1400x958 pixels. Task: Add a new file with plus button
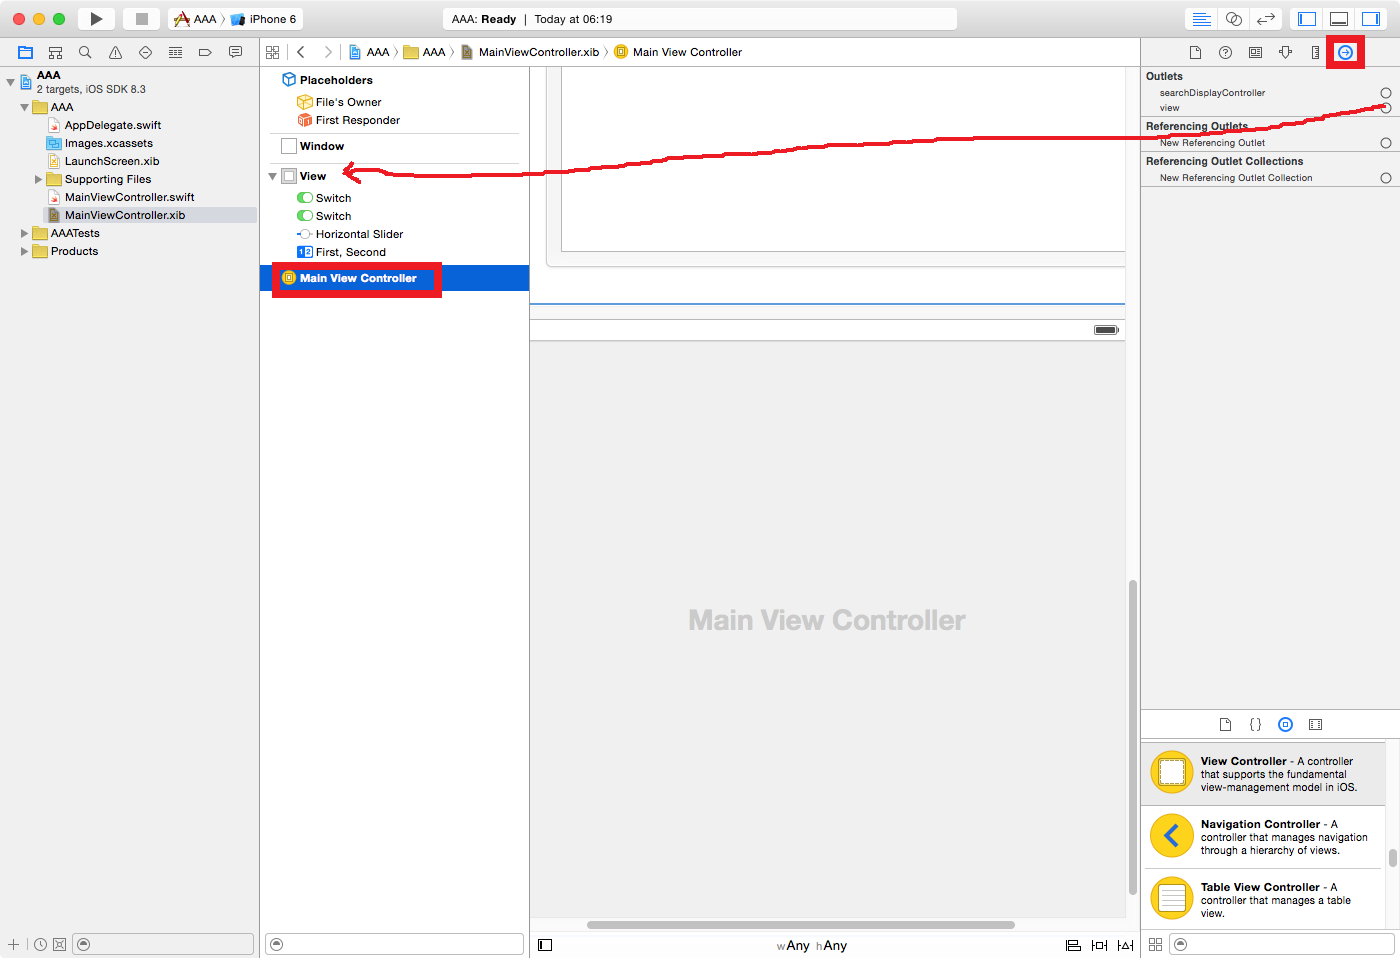tap(13, 944)
